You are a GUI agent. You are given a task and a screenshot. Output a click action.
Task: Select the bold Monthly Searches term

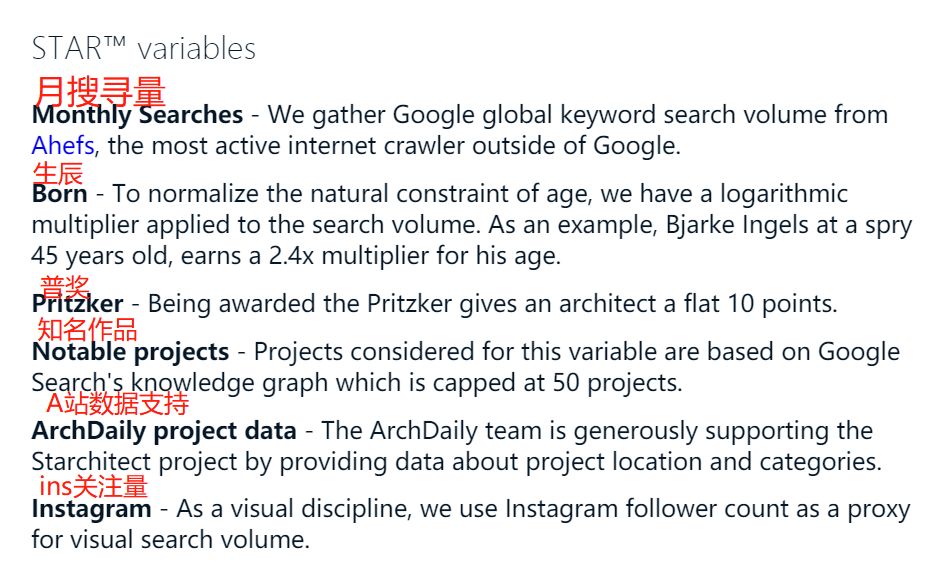coord(137,115)
